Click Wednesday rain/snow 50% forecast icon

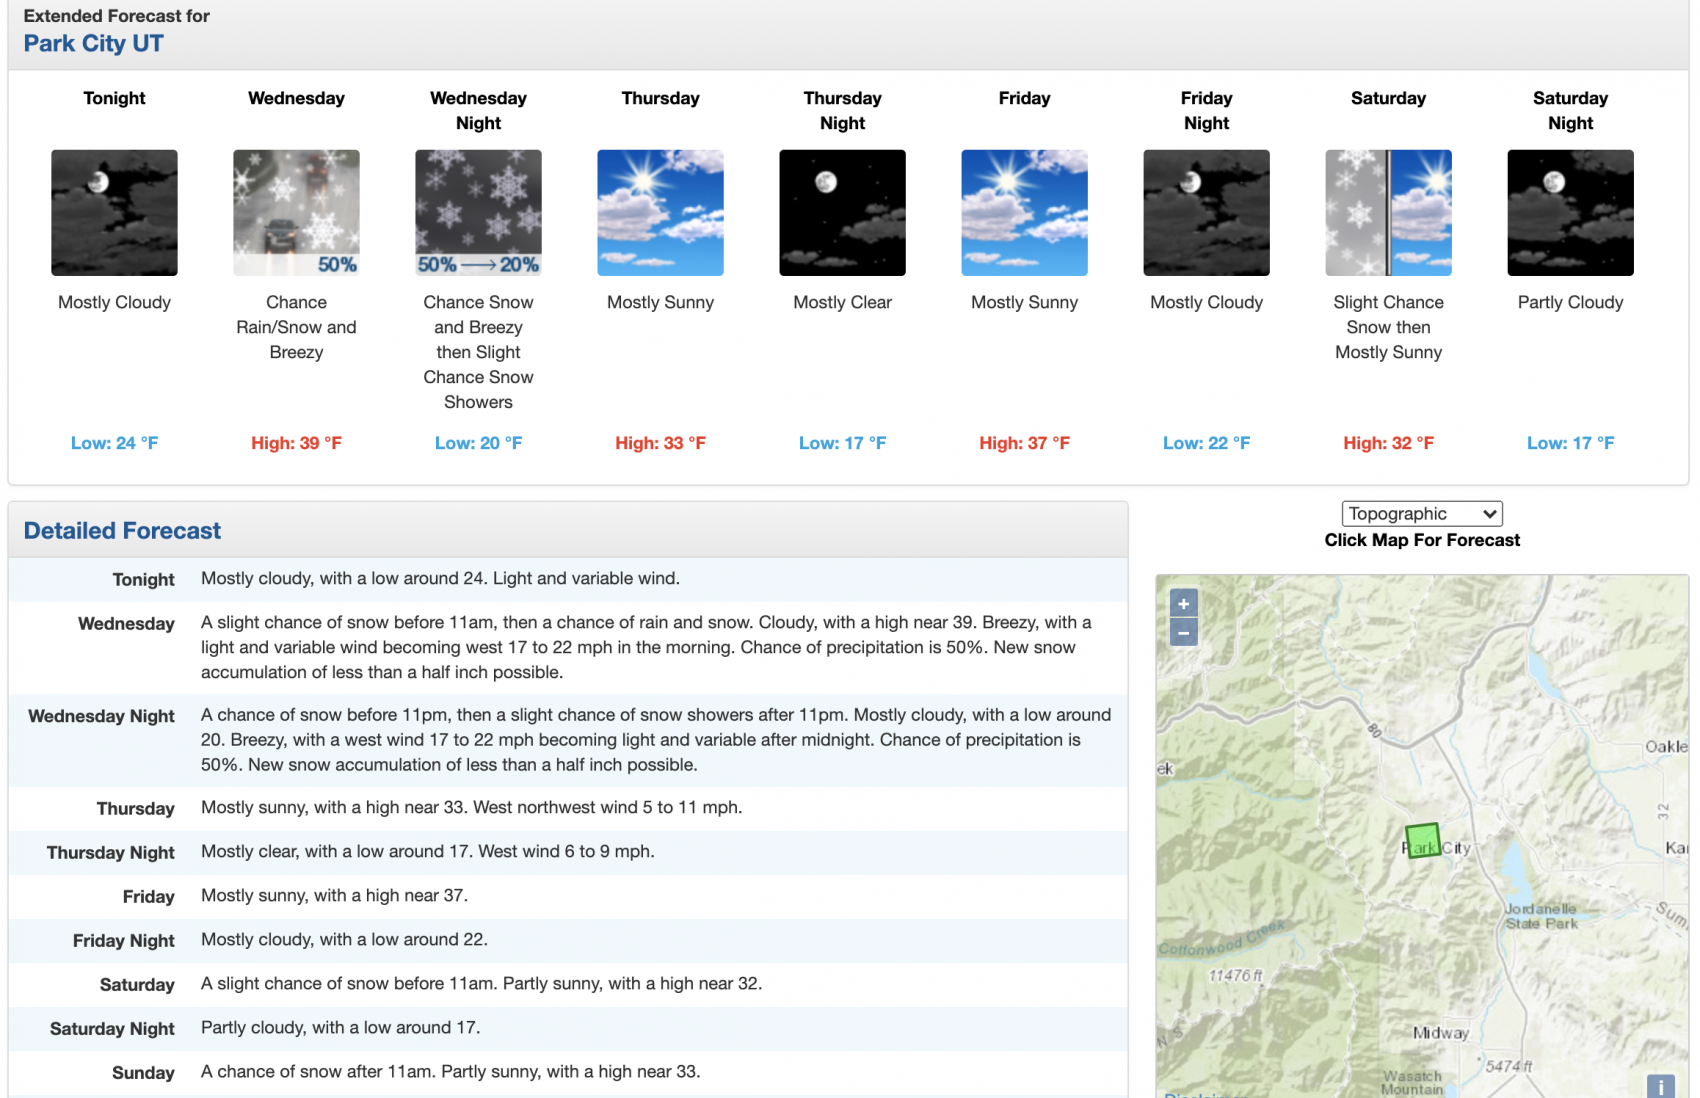click(x=296, y=213)
